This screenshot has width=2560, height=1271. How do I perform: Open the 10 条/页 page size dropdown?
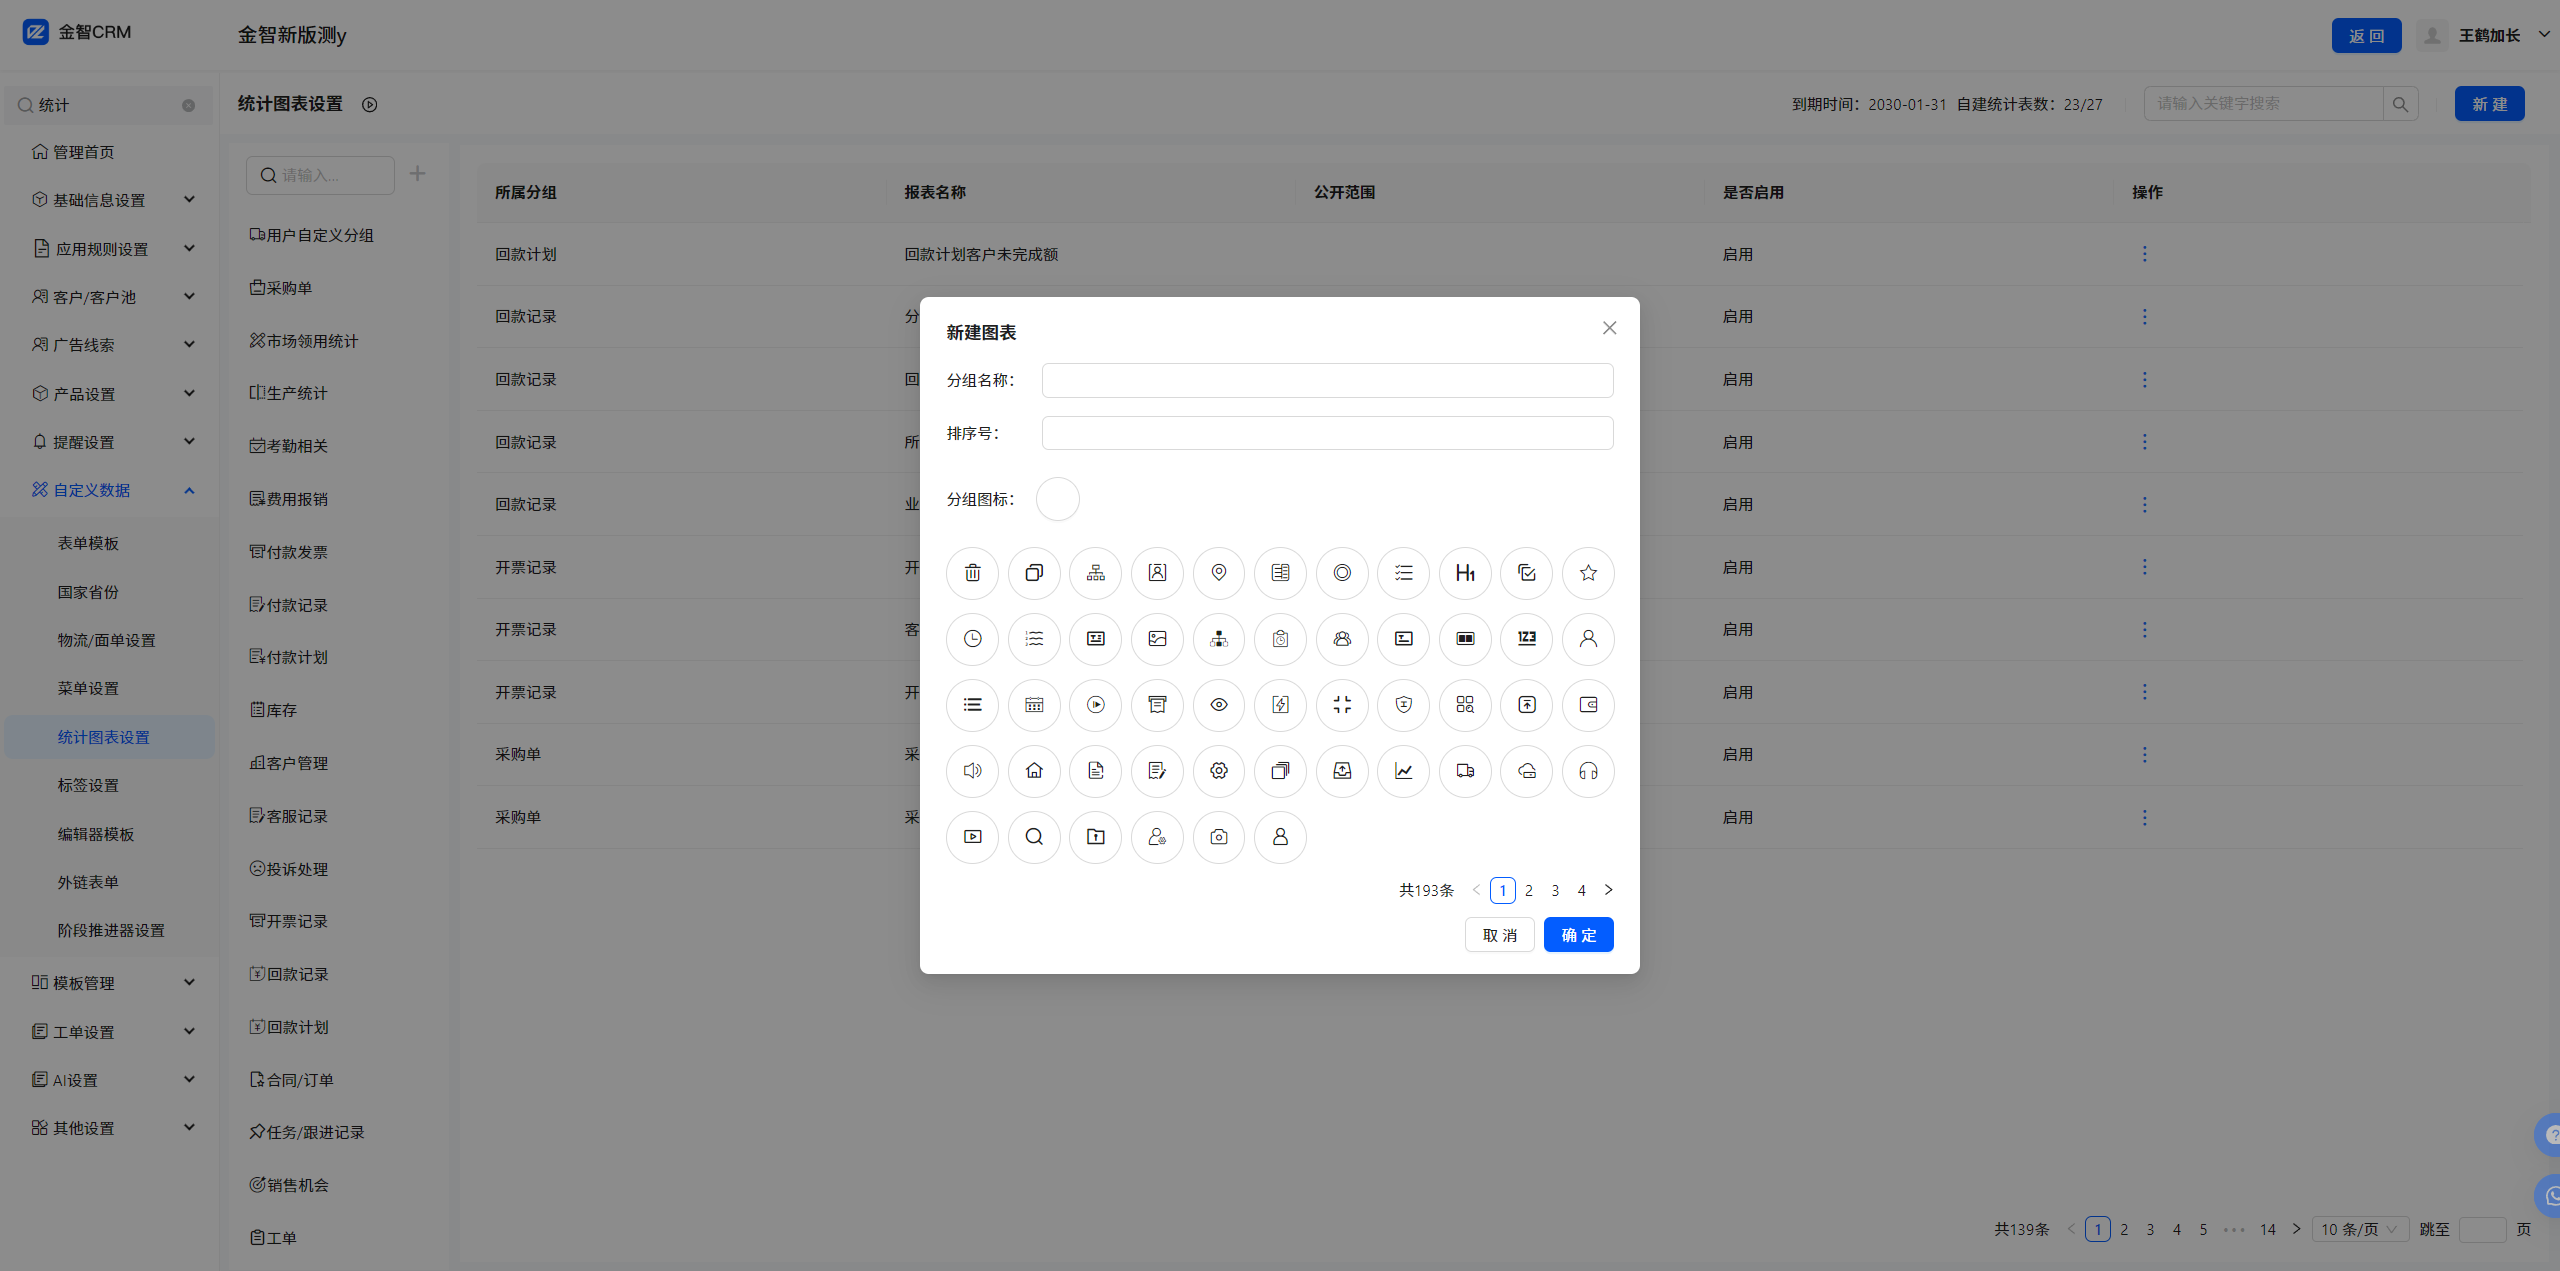(x=2358, y=1229)
